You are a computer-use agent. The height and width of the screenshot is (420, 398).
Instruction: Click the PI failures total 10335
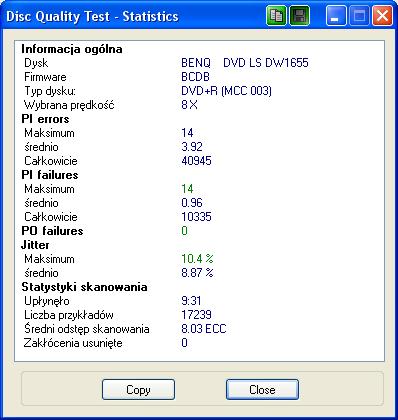click(x=196, y=217)
